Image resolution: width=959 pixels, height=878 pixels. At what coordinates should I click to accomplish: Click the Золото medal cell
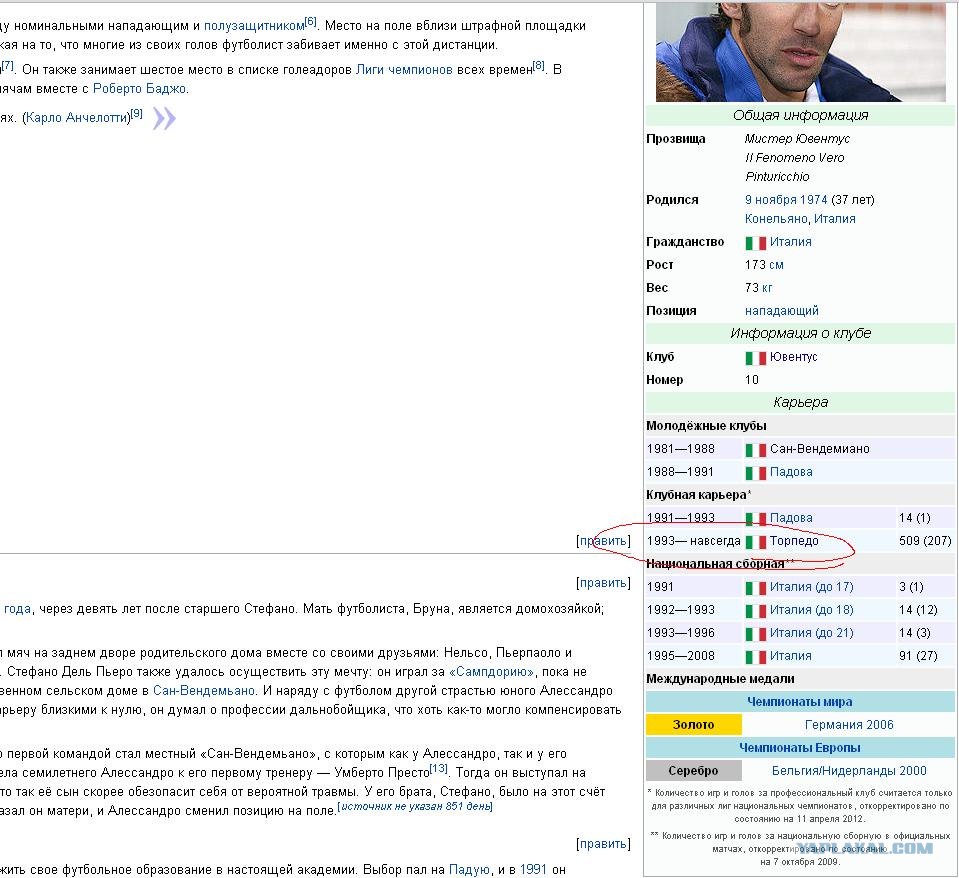(694, 725)
